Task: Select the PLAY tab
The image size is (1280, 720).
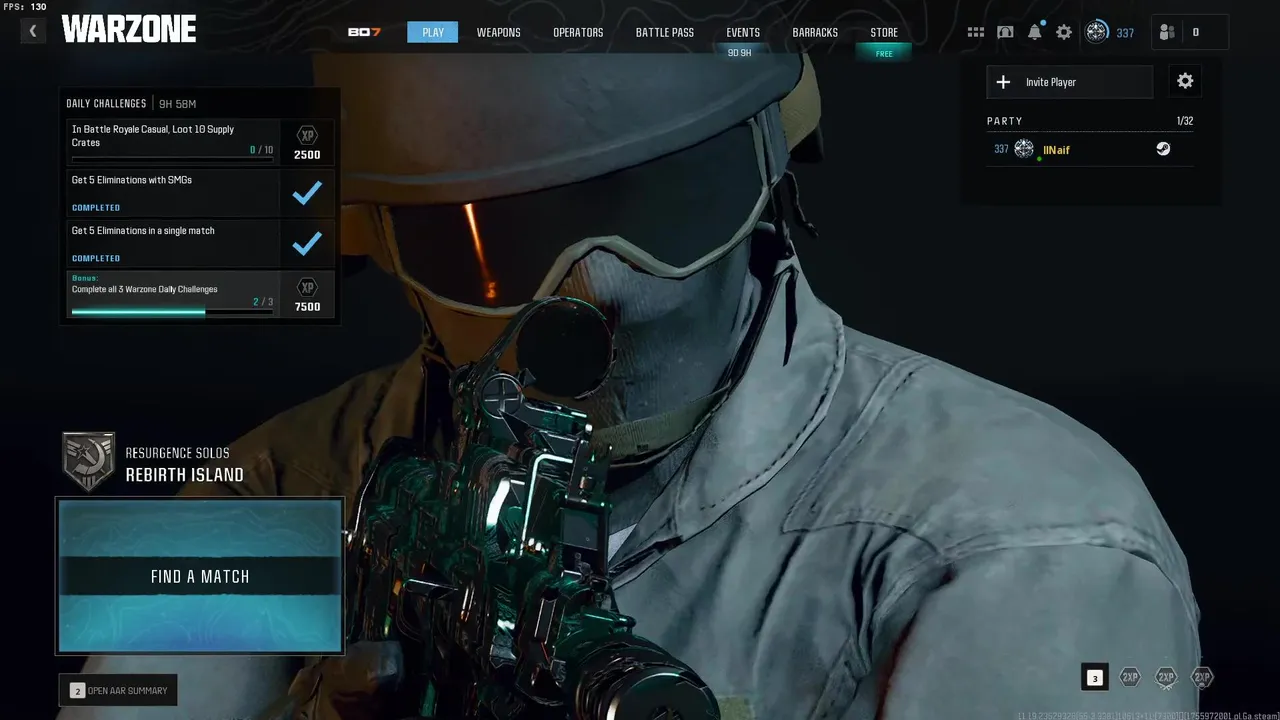Action: 433,32
